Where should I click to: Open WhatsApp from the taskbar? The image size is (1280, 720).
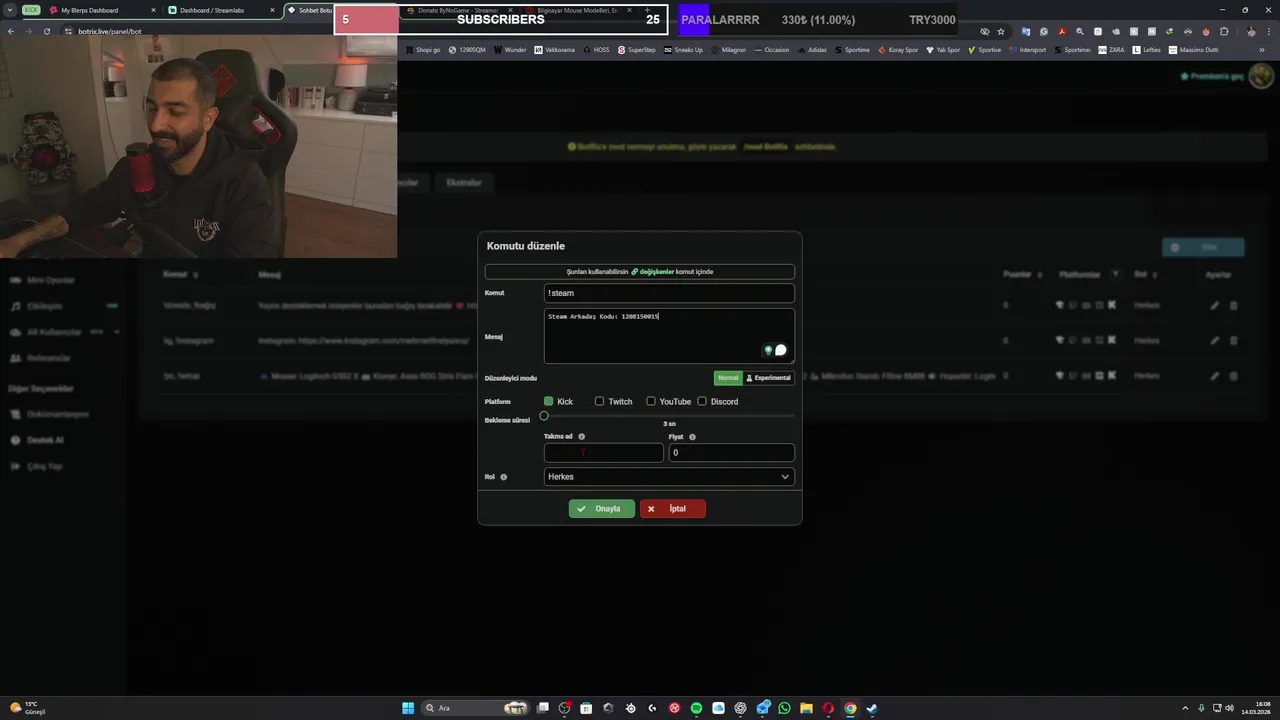coord(784,708)
